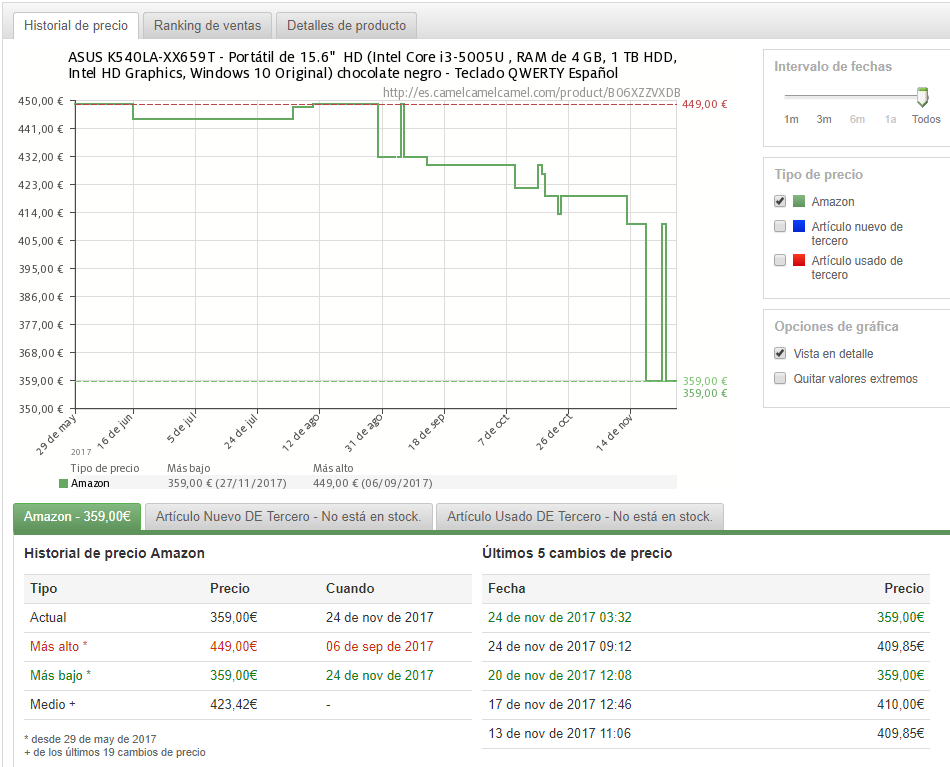Click the date range slider handle
The width and height of the screenshot is (950, 767).
922,96
